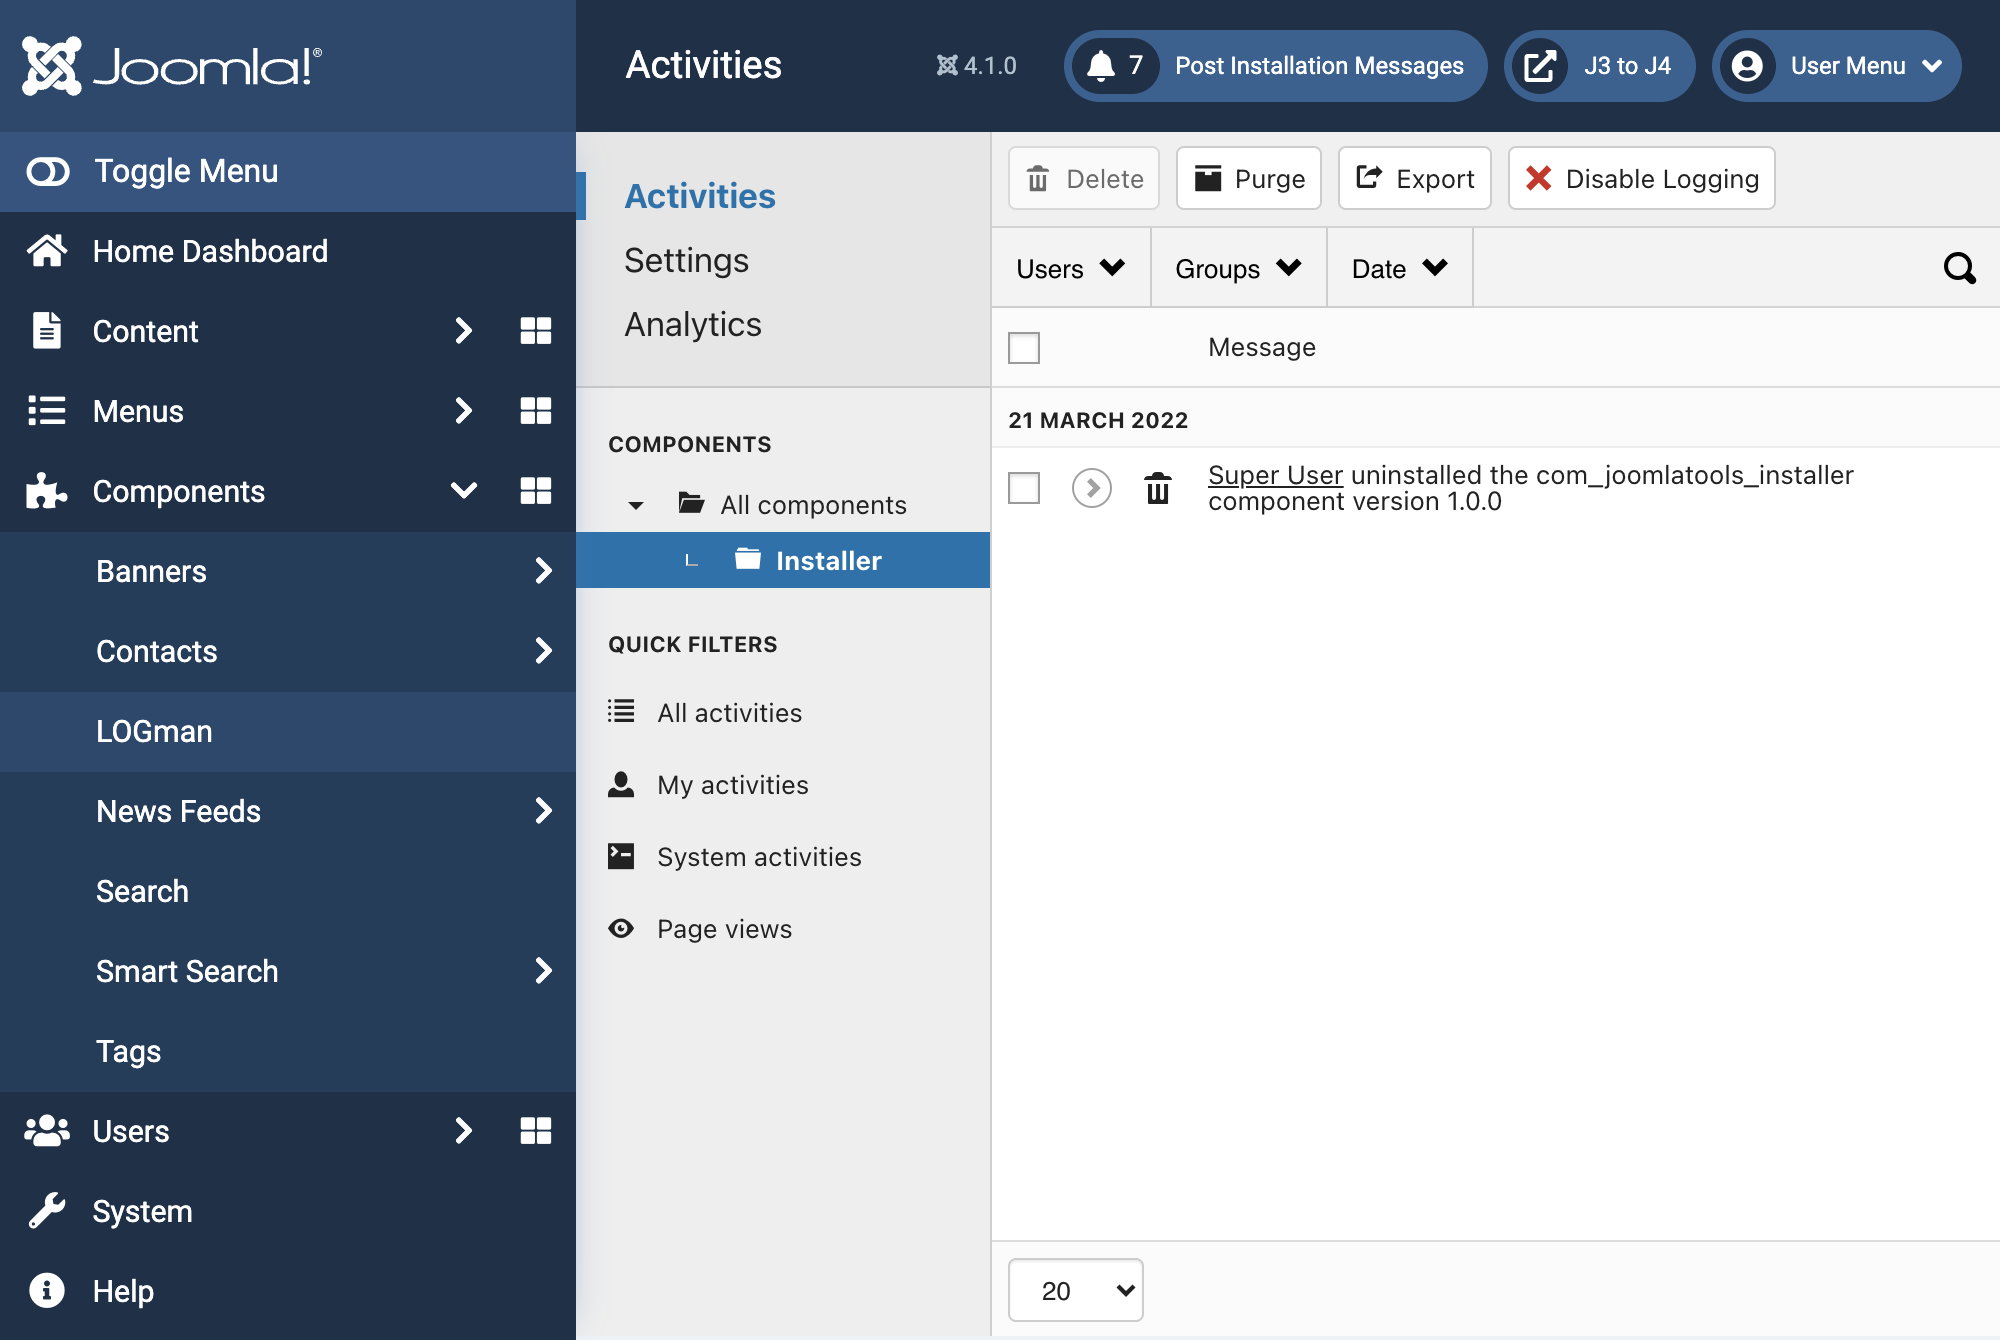Open the Groups filter dropdown
The width and height of the screenshot is (2000, 1340).
(x=1238, y=268)
